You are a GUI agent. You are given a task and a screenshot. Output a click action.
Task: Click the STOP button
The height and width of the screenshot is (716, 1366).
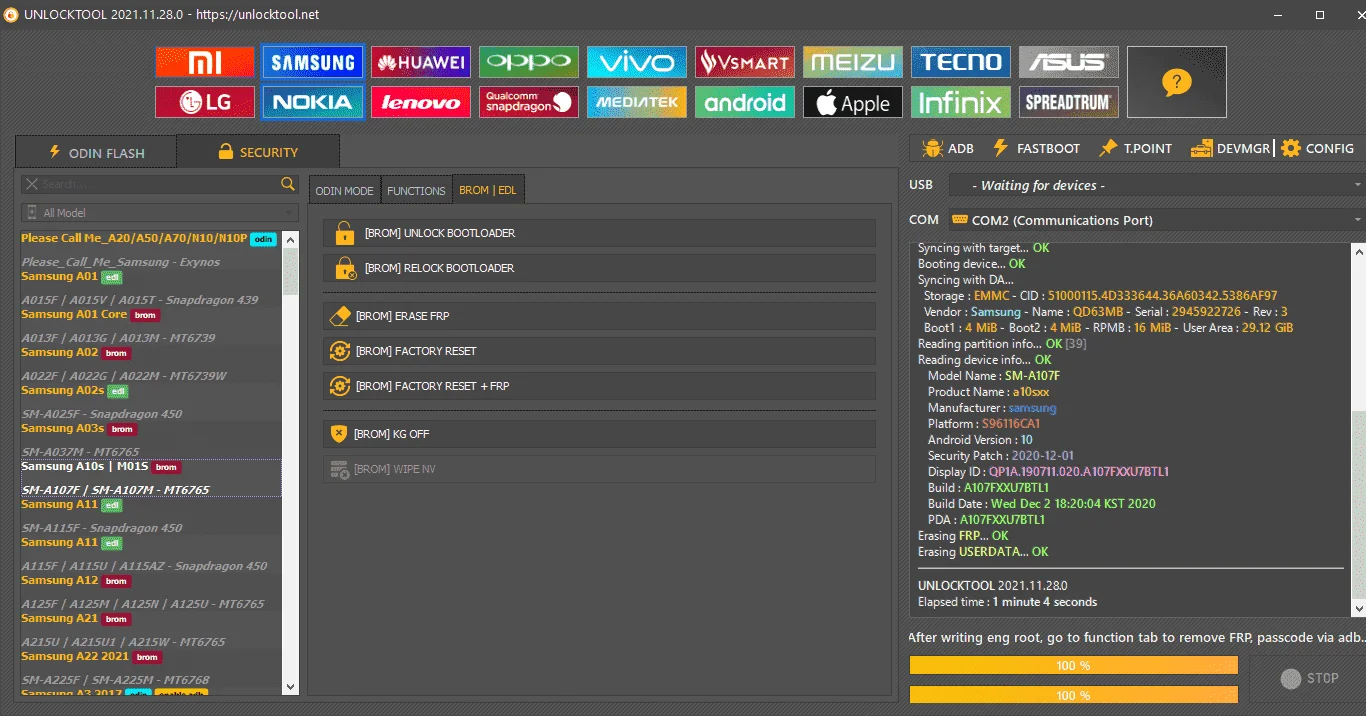pyautogui.click(x=1309, y=678)
